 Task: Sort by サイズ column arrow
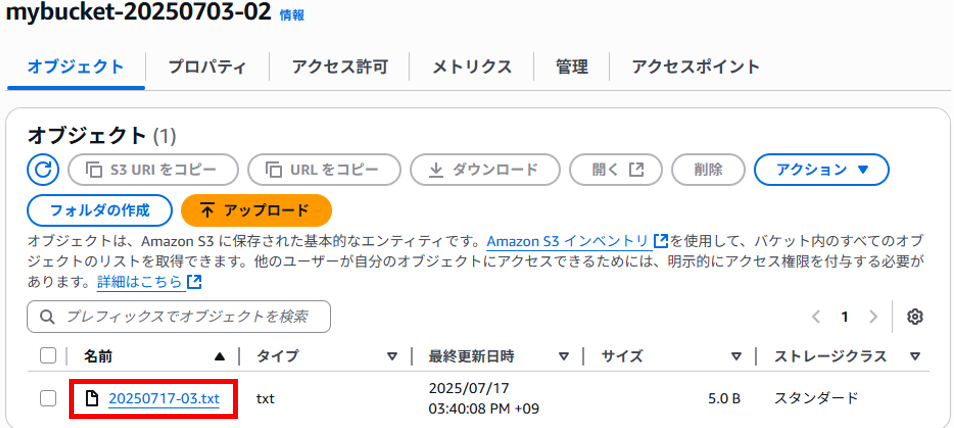(x=736, y=356)
